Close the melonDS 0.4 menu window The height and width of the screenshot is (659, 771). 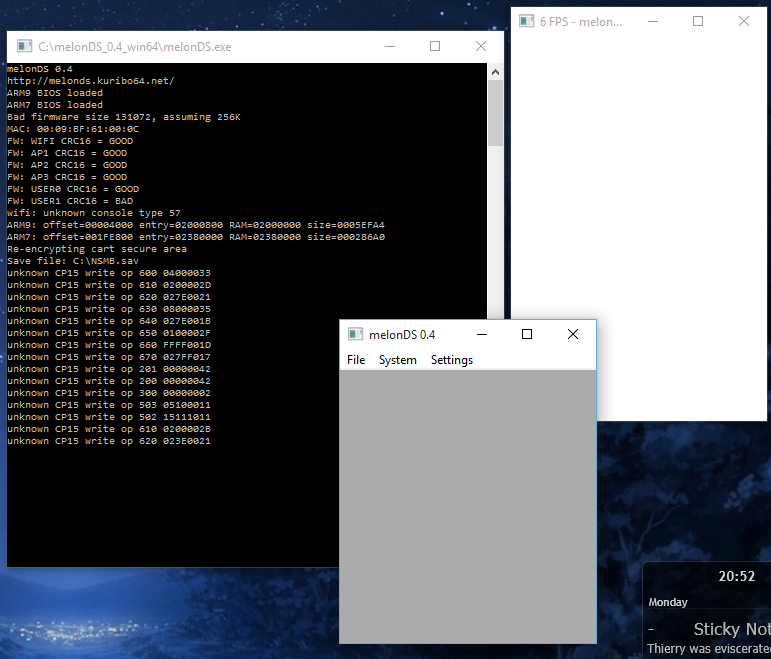(x=573, y=334)
